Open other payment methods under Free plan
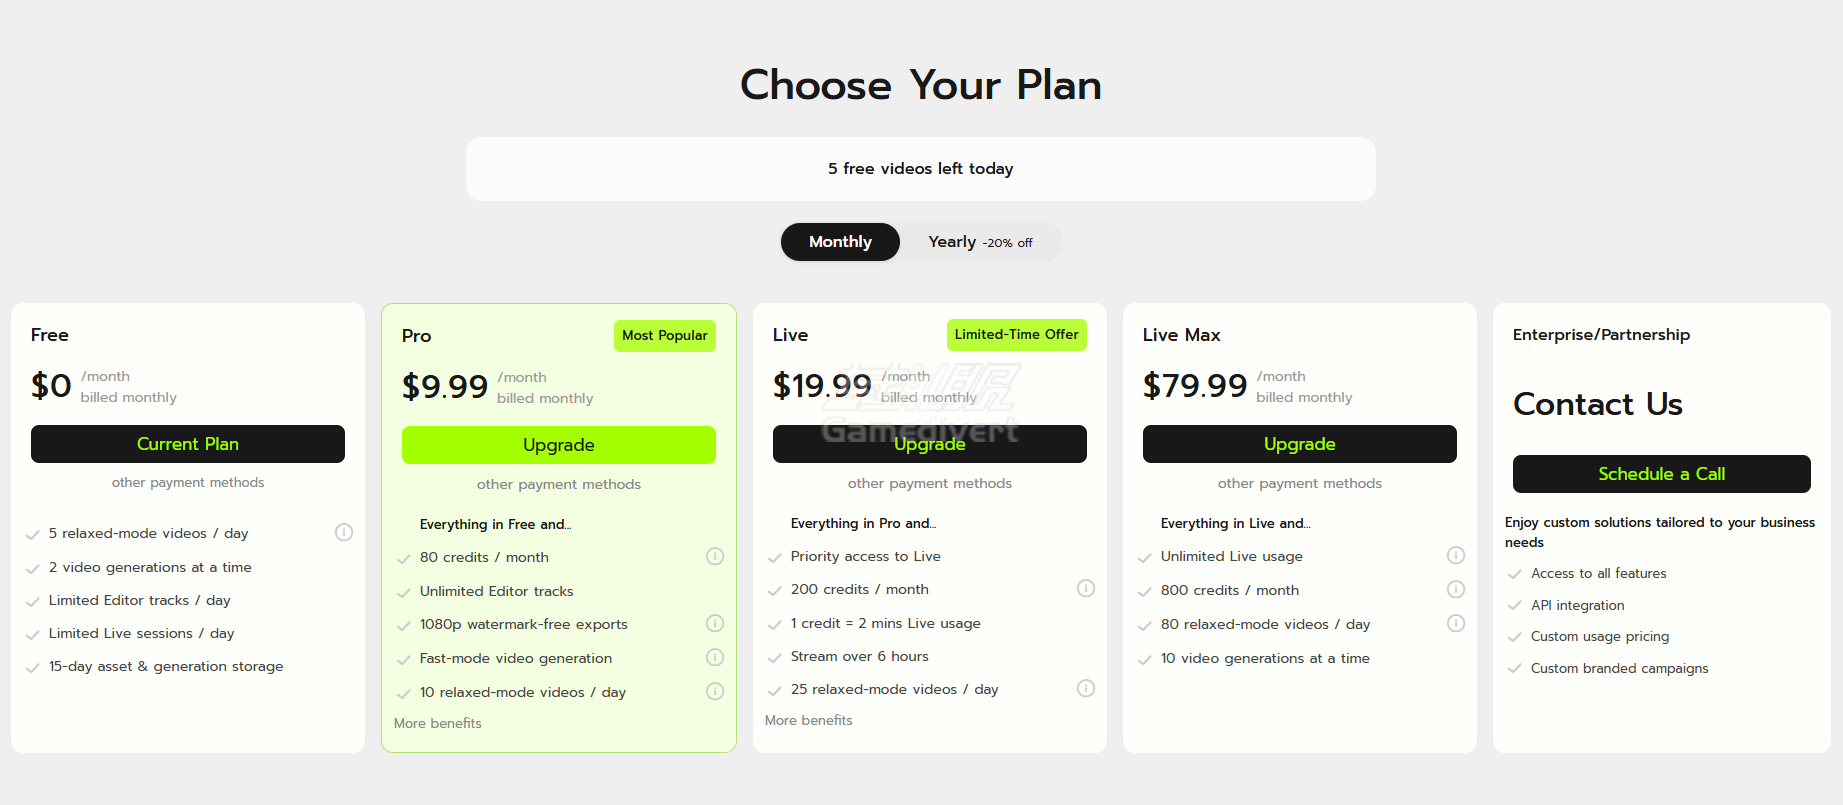The height and width of the screenshot is (805, 1843). click(x=188, y=482)
